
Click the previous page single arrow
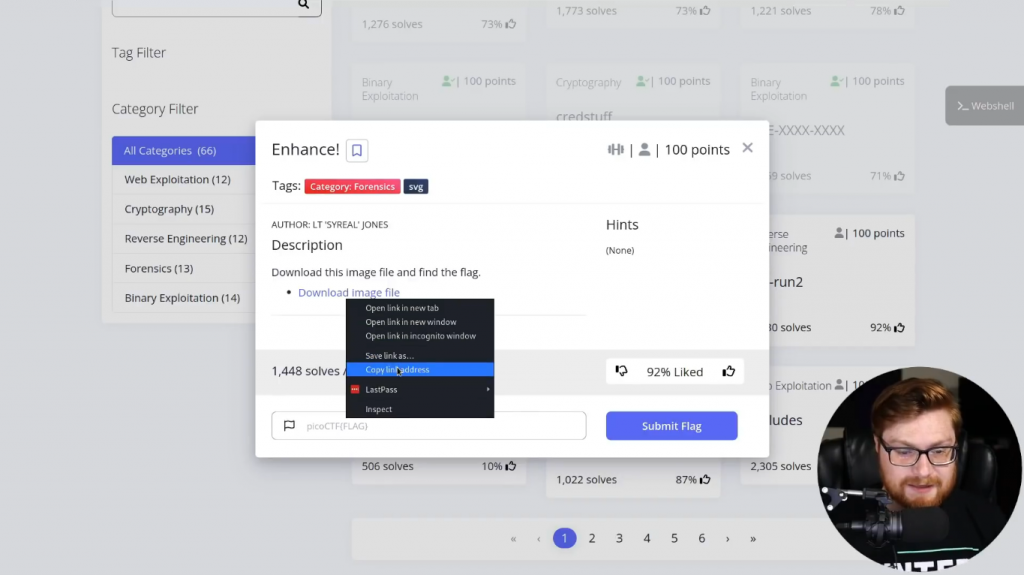click(539, 539)
